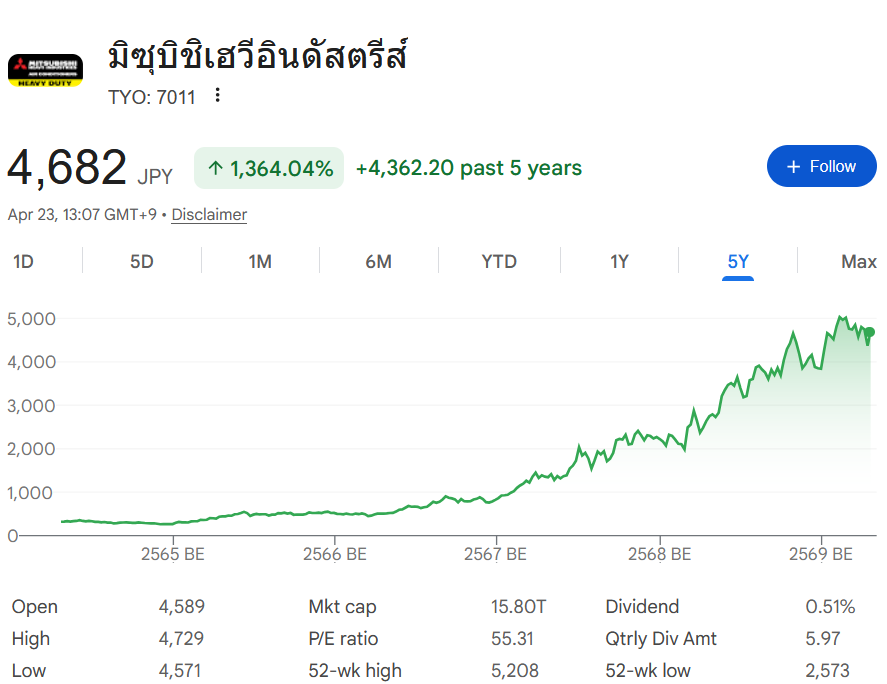Click the 2565 BE axis label
The width and height of the screenshot is (887, 684).
[x=173, y=554]
